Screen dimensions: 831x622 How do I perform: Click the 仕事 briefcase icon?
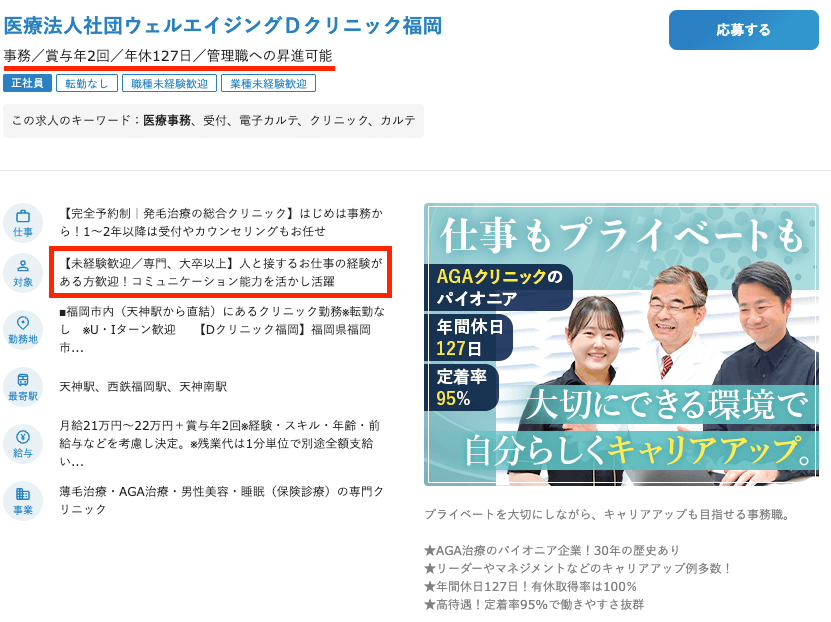pyautogui.click(x=23, y=223)
